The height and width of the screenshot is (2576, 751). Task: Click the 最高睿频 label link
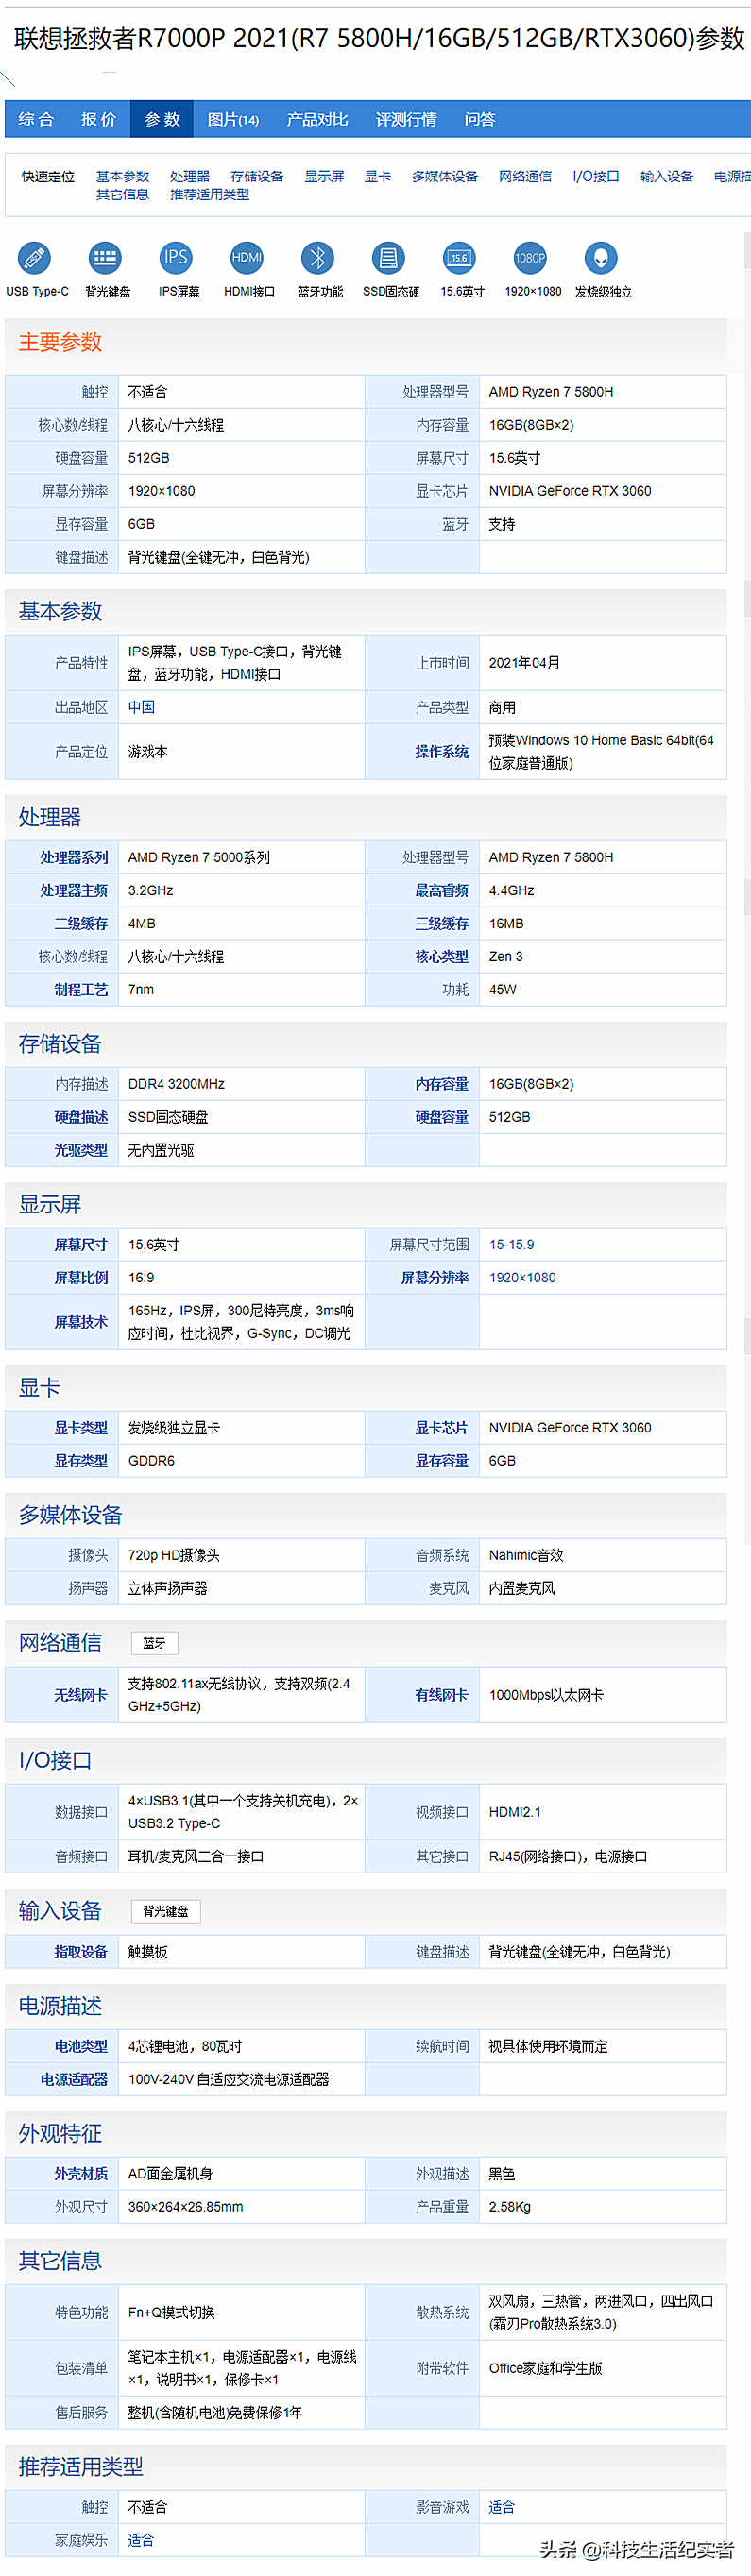click(442, 890)
